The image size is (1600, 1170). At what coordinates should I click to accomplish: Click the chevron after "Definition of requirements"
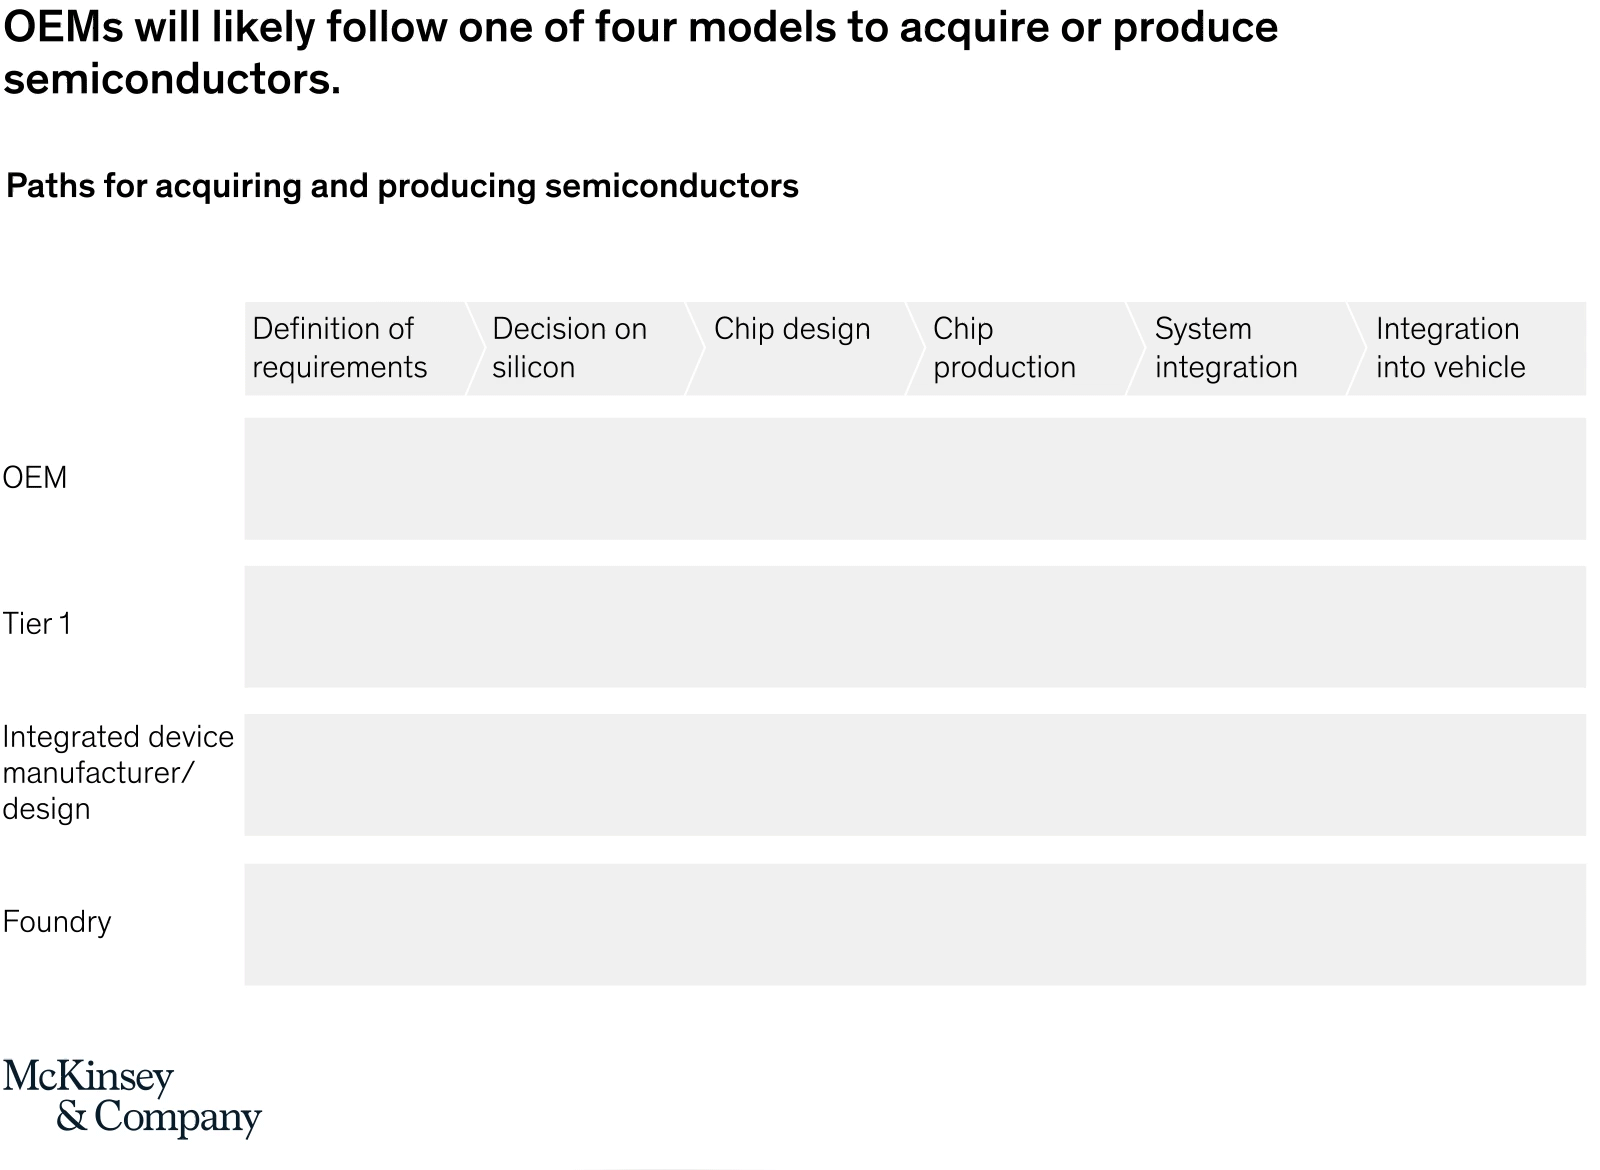point(477,348)
